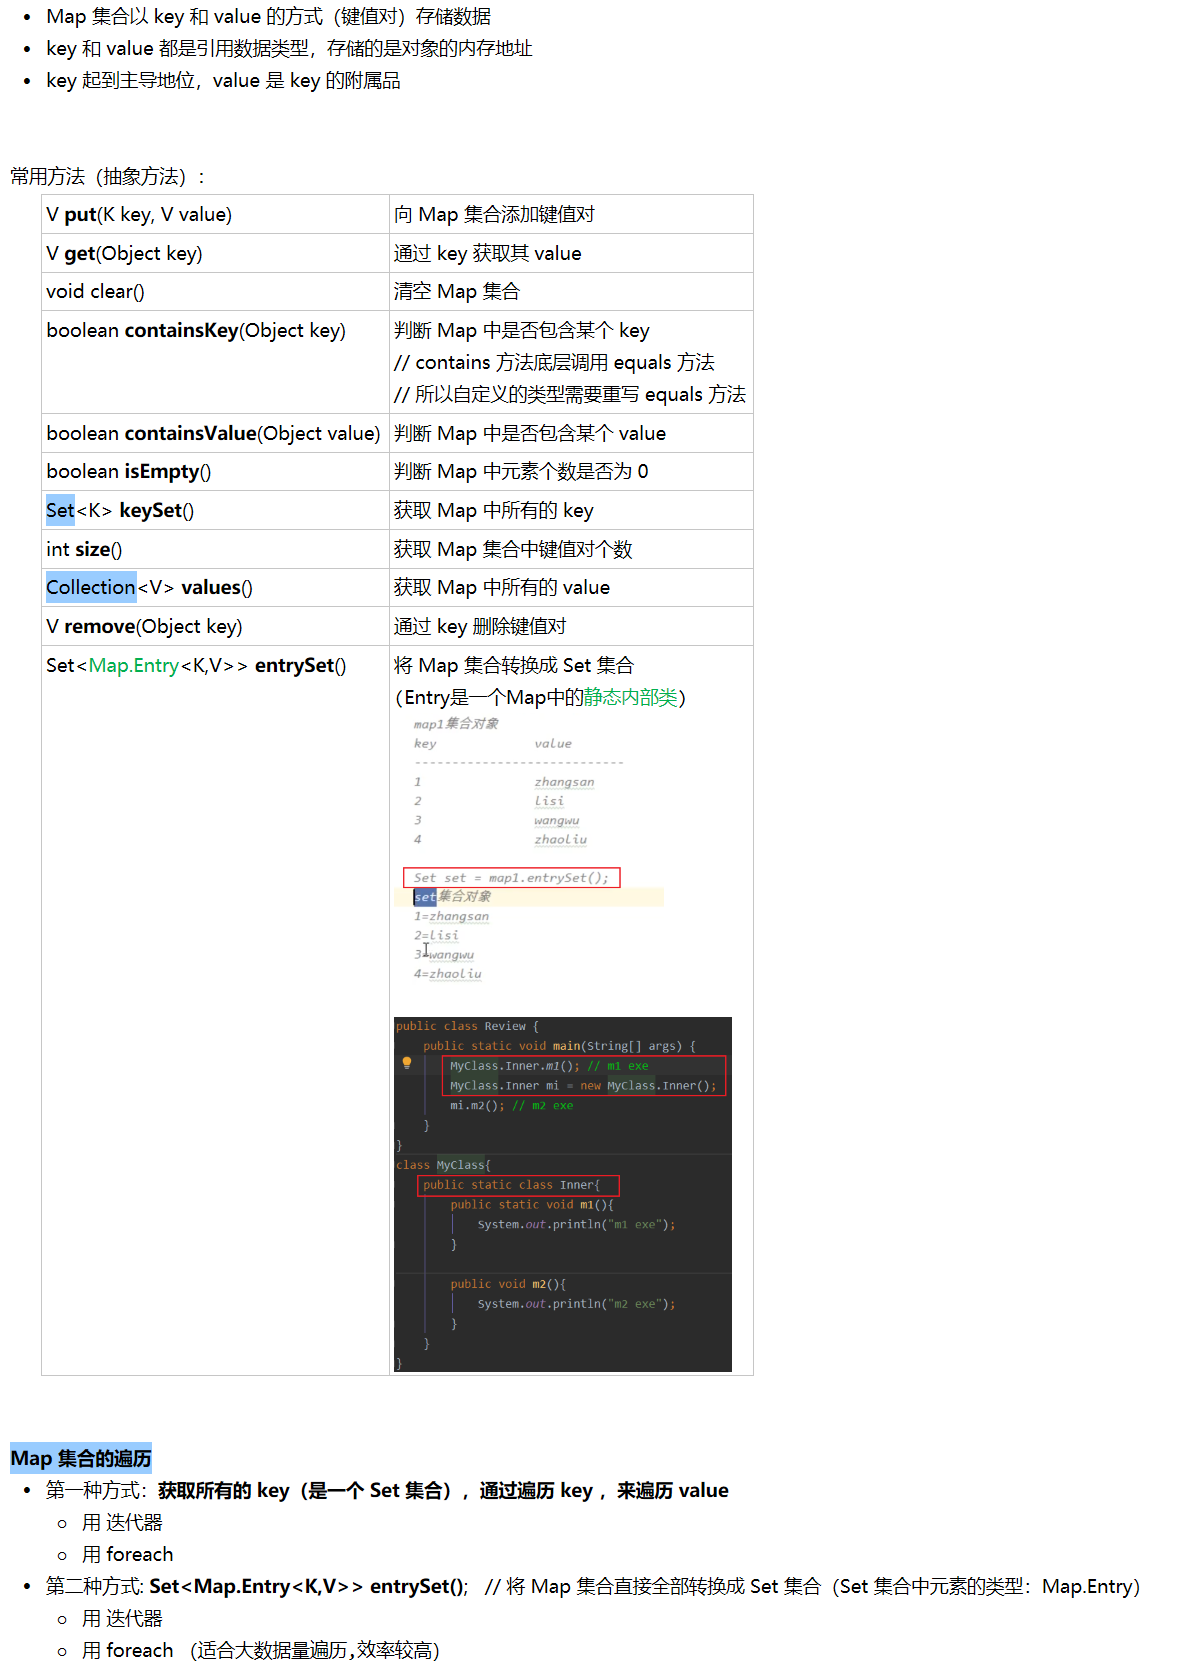Image resolution: width=1204 pixels, height=1667 pixels.
Task: Click the 'void clear()' method cell
Action: pyautogui.click(x=215, y=291)
